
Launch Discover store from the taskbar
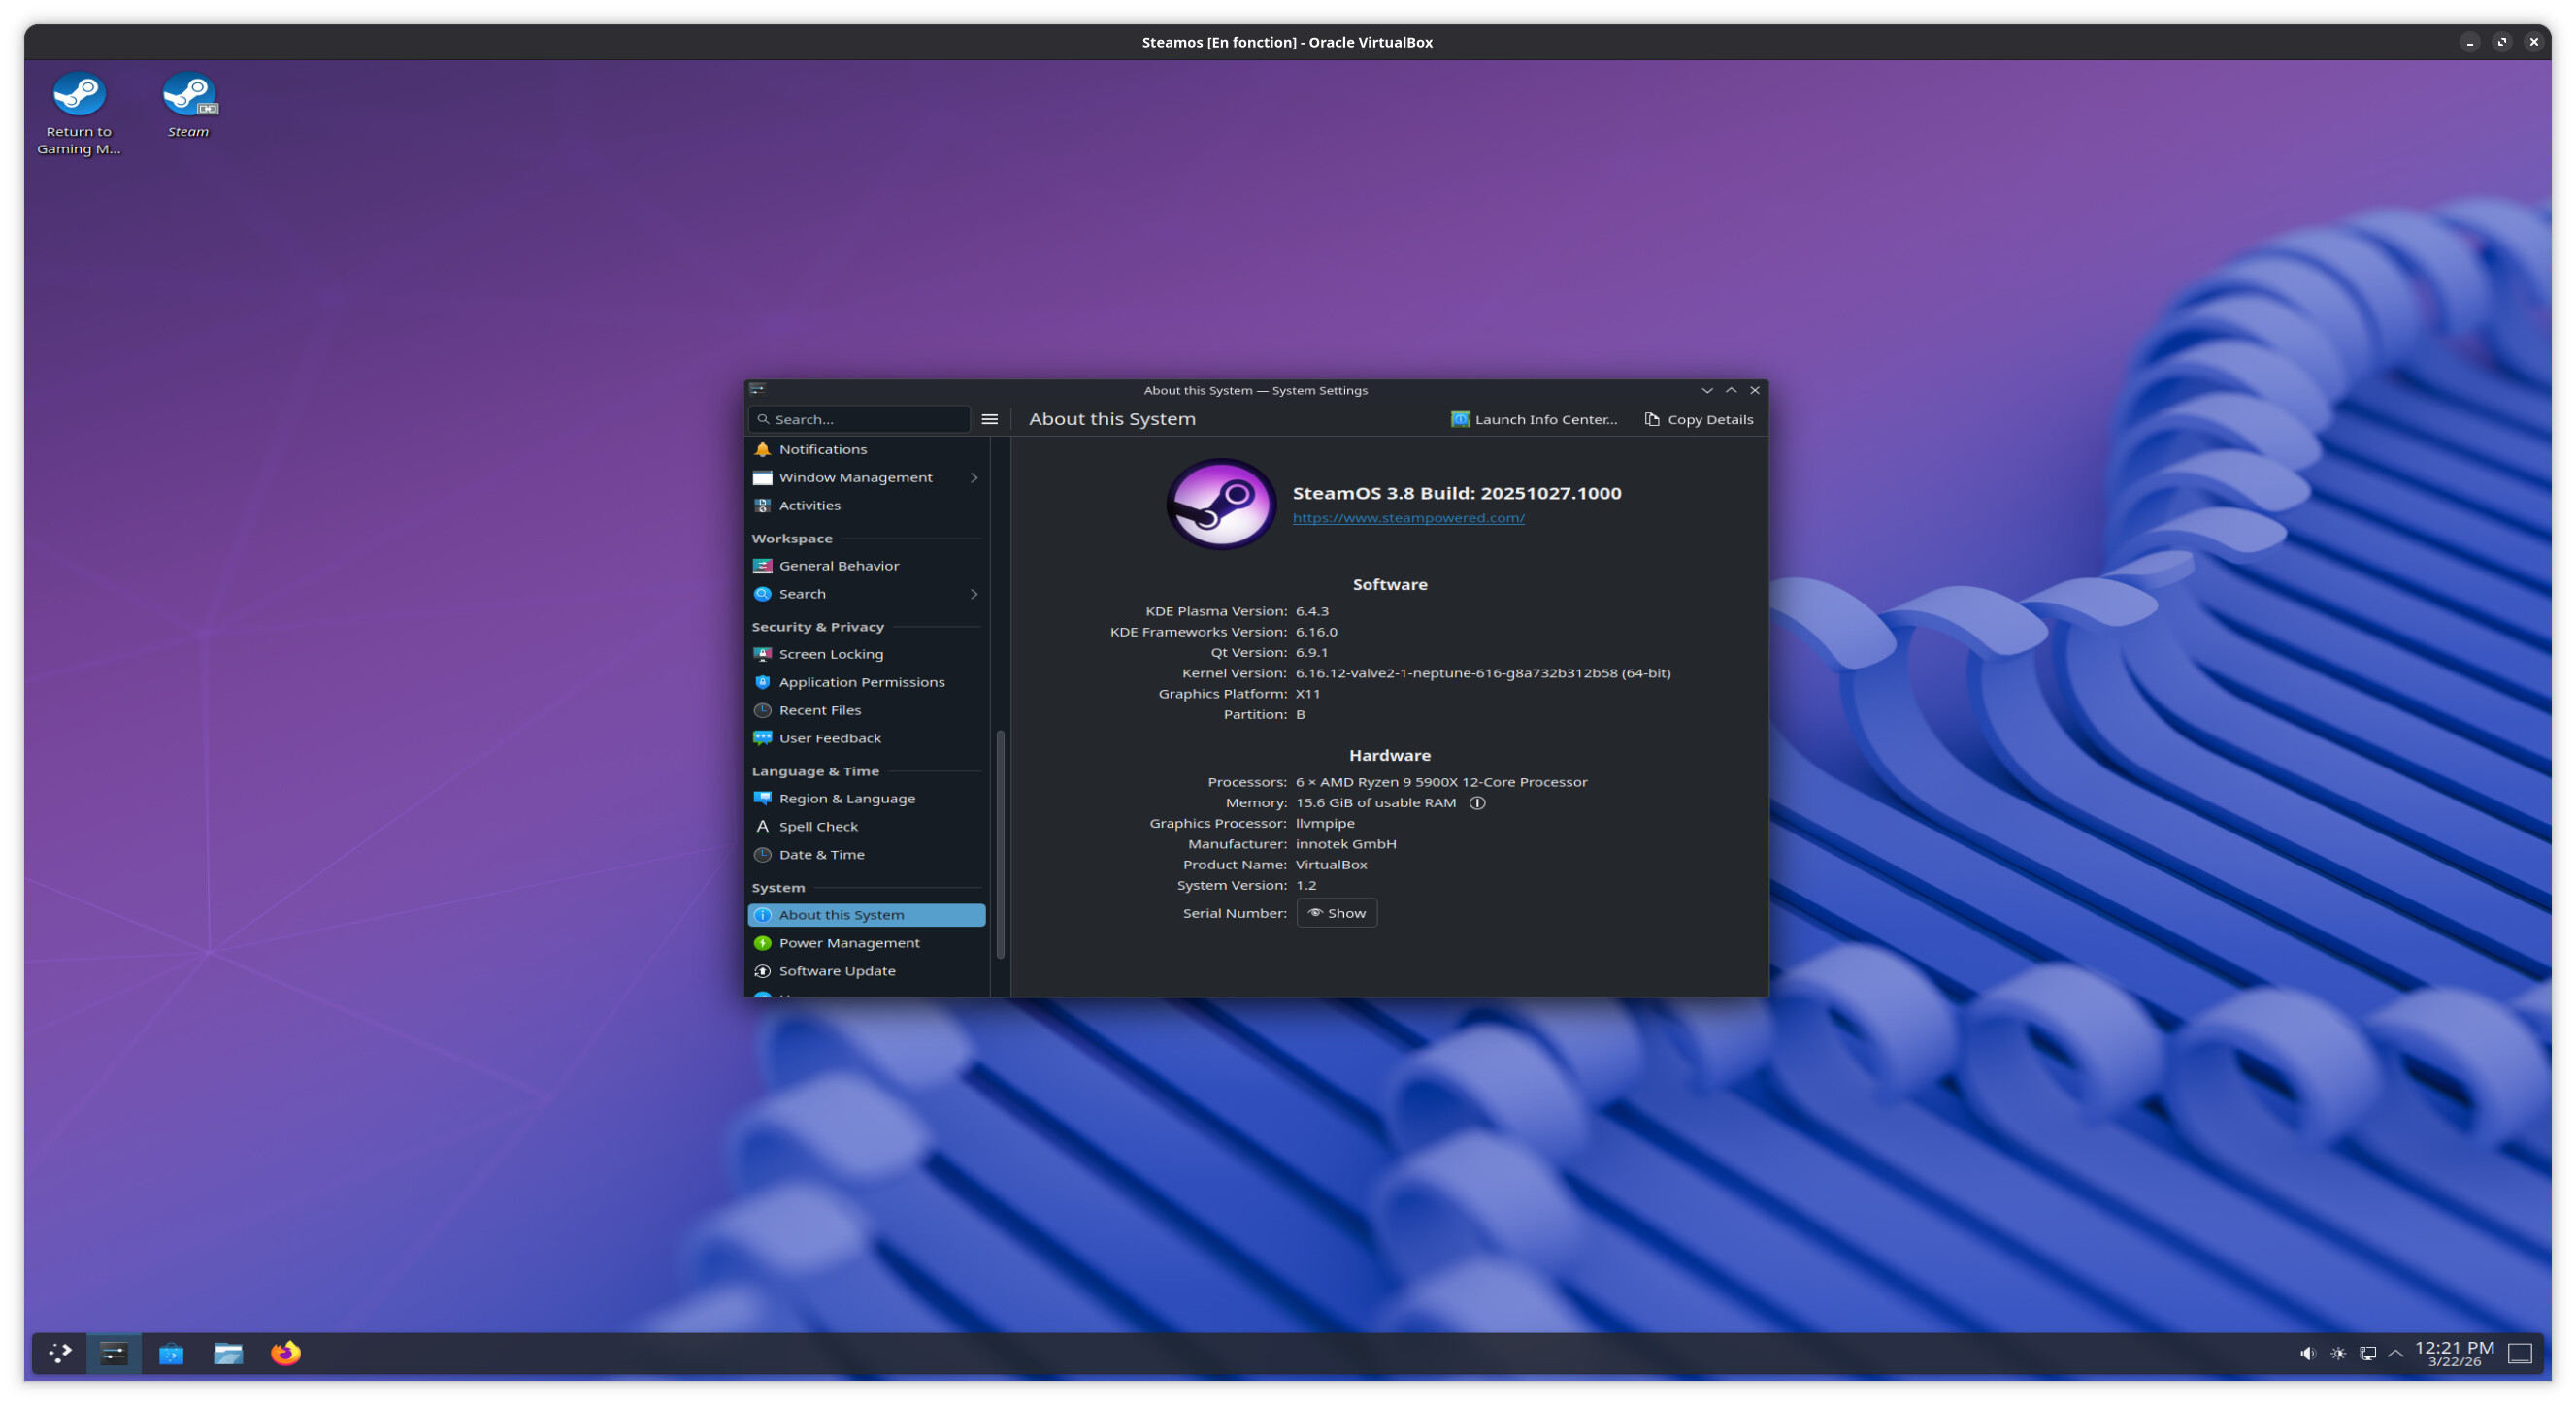pos(171,1353)
